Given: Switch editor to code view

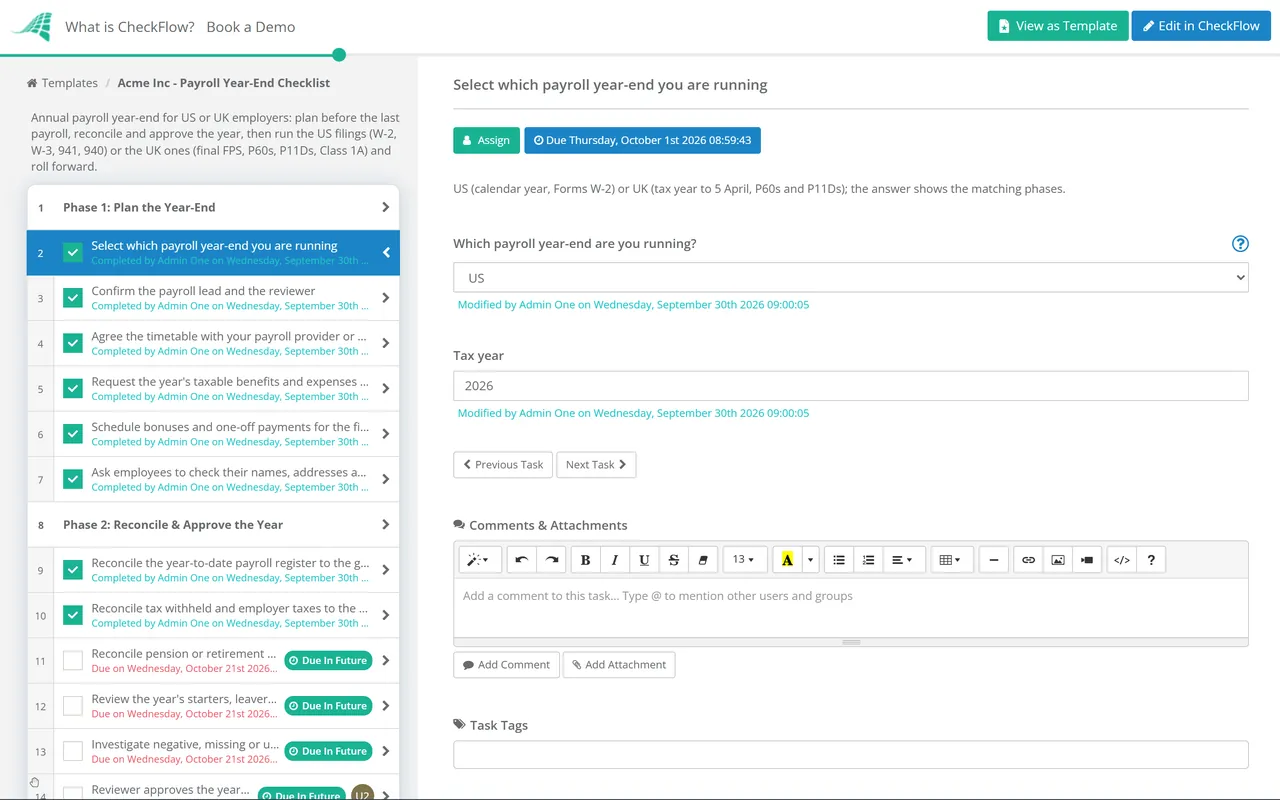Looking at the screenshot, I should point(1122,560).
